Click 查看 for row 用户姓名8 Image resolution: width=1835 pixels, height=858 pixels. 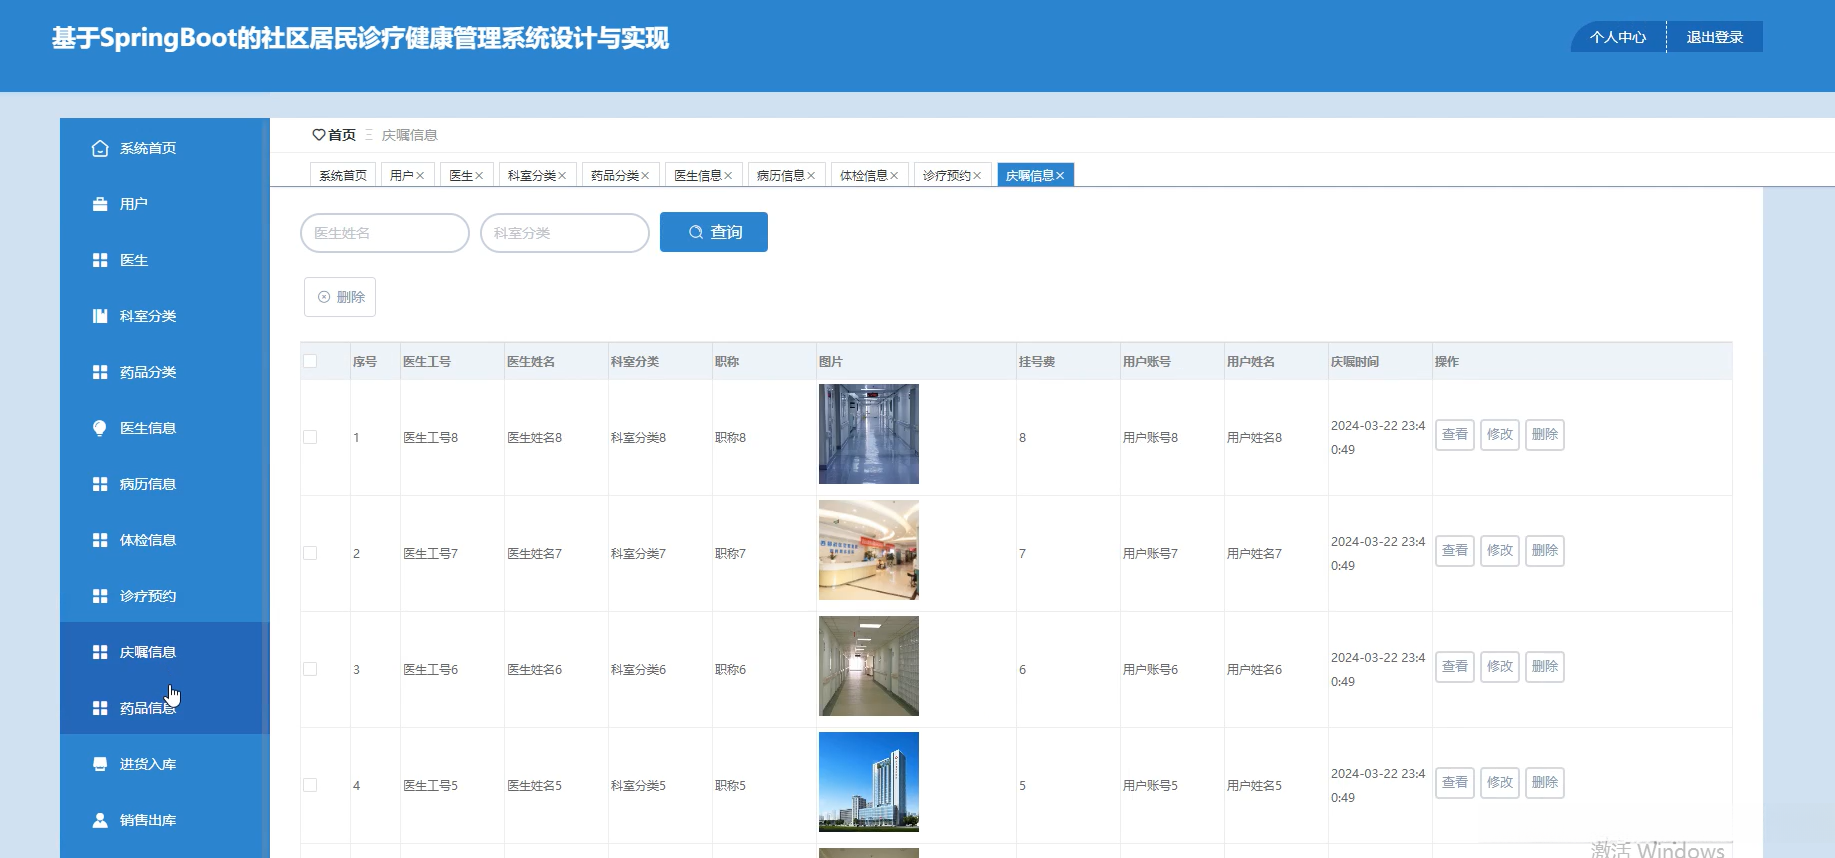(x=1455, y=434)
